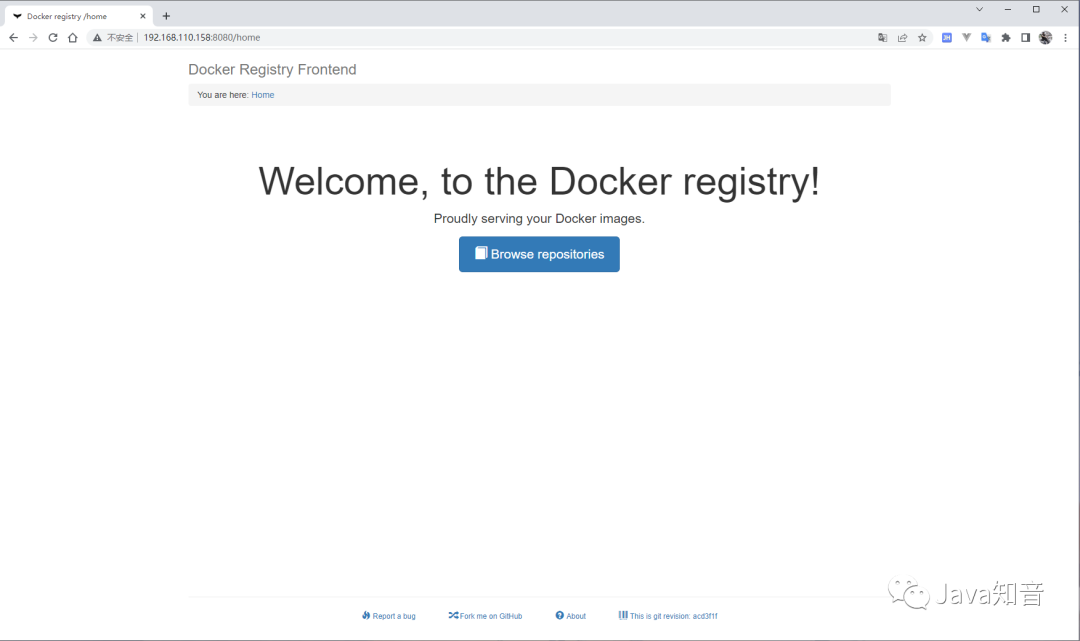This screenshot has height=641, width=1080.
Task: Open a new tab with the plus button
Action: [x=166, y=15]
